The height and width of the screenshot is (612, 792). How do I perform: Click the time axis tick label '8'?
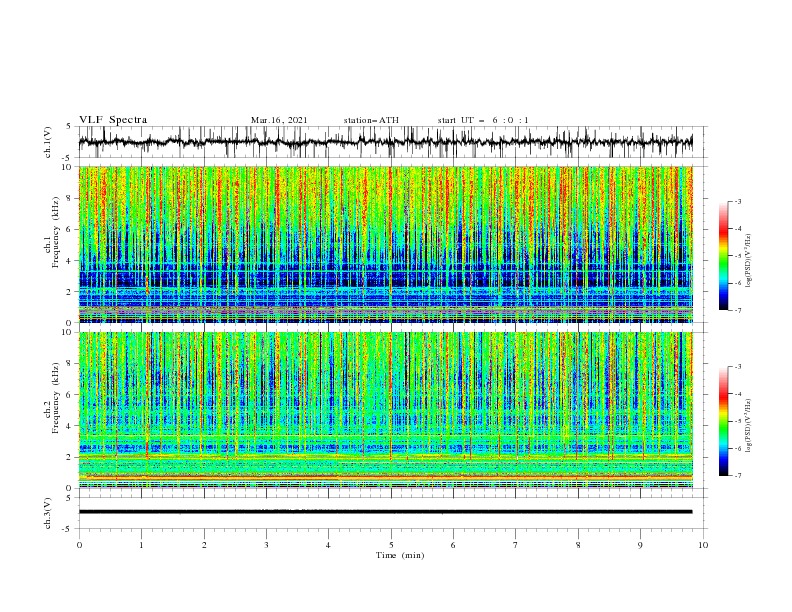[578, 545]
